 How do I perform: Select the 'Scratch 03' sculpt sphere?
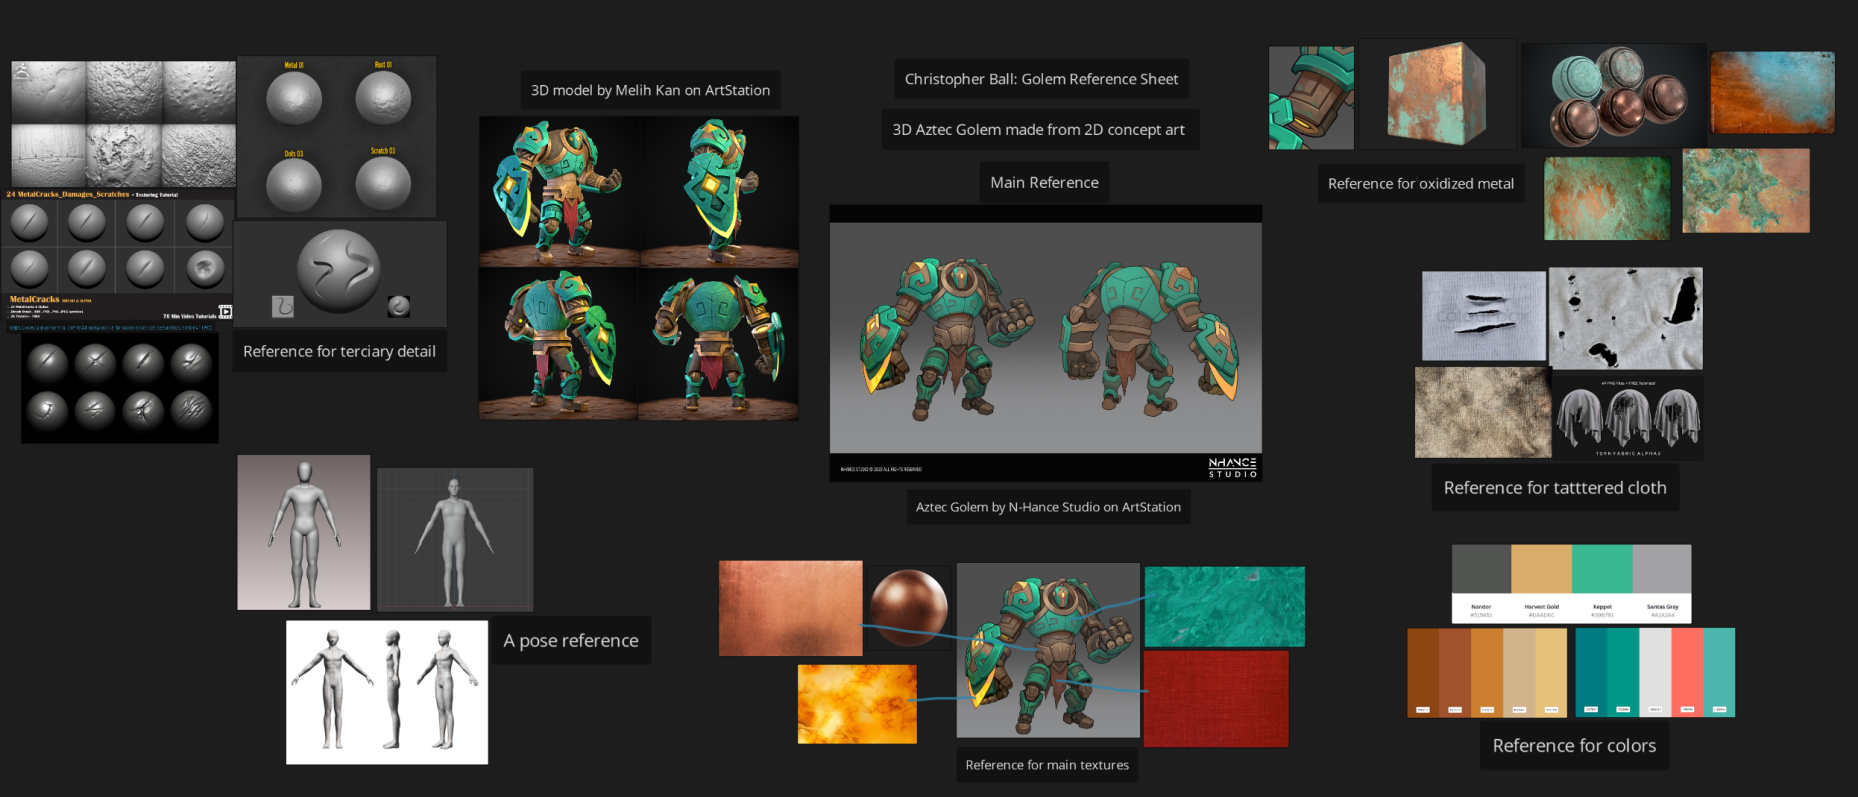(x=383, y=183)
